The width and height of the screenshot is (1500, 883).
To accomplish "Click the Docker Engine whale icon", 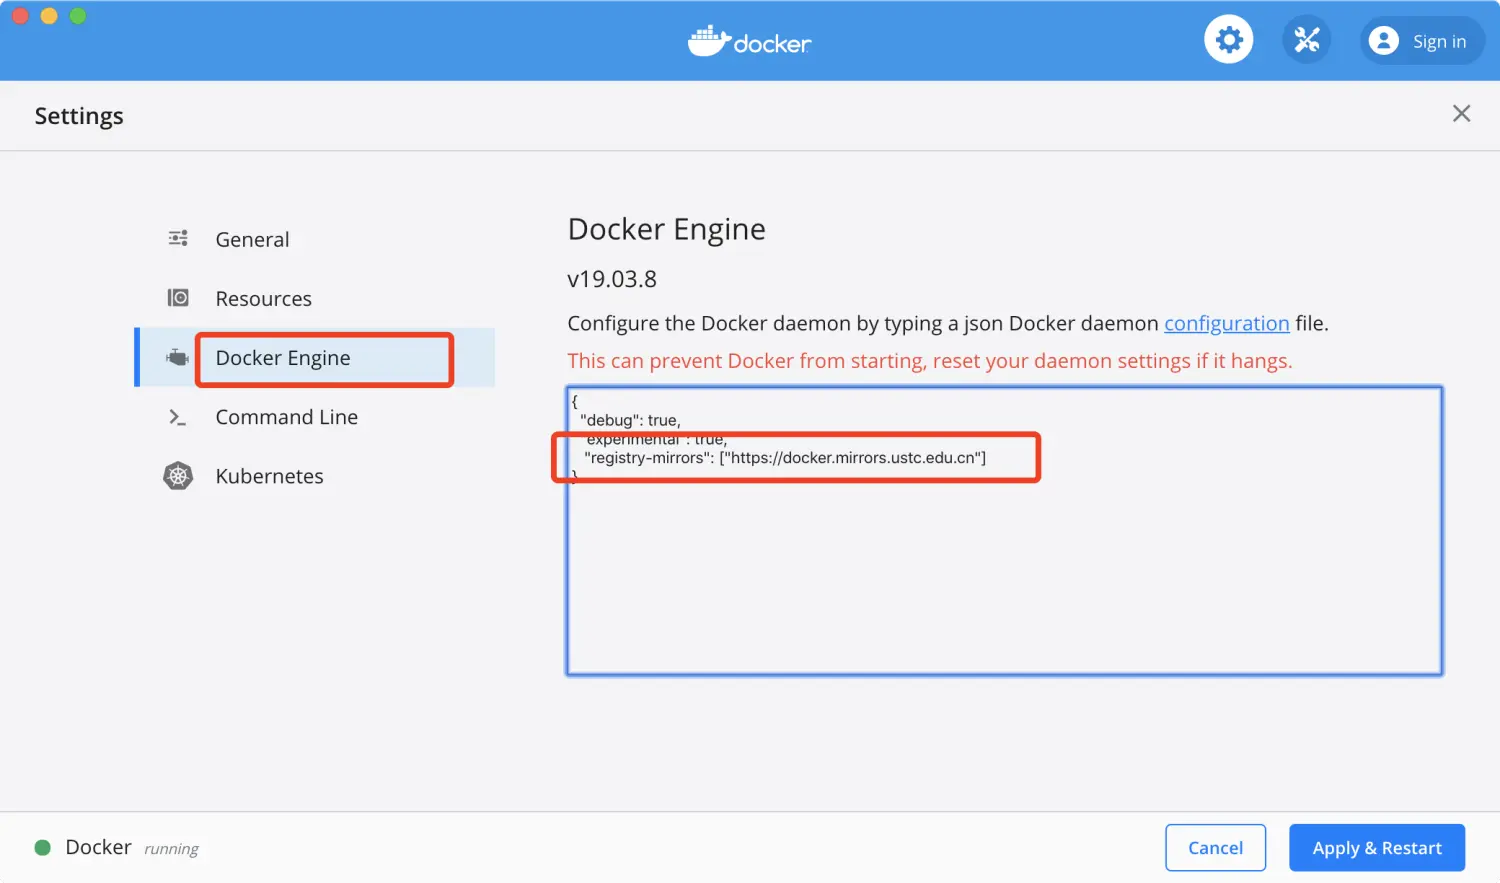I will pos(177,357).
